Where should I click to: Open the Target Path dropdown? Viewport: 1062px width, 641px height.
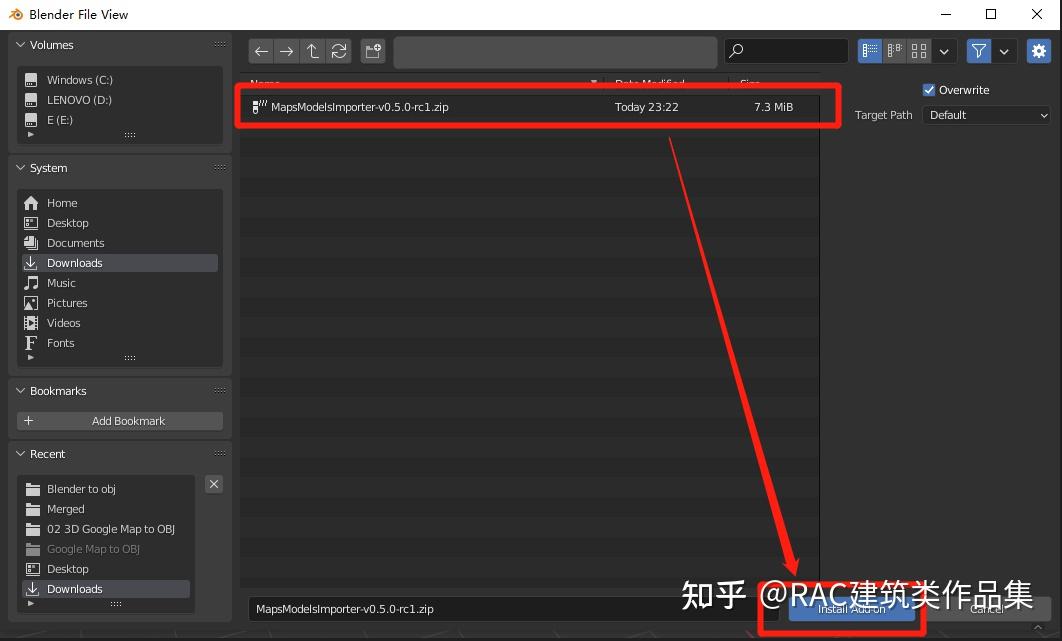pos(986,115)
